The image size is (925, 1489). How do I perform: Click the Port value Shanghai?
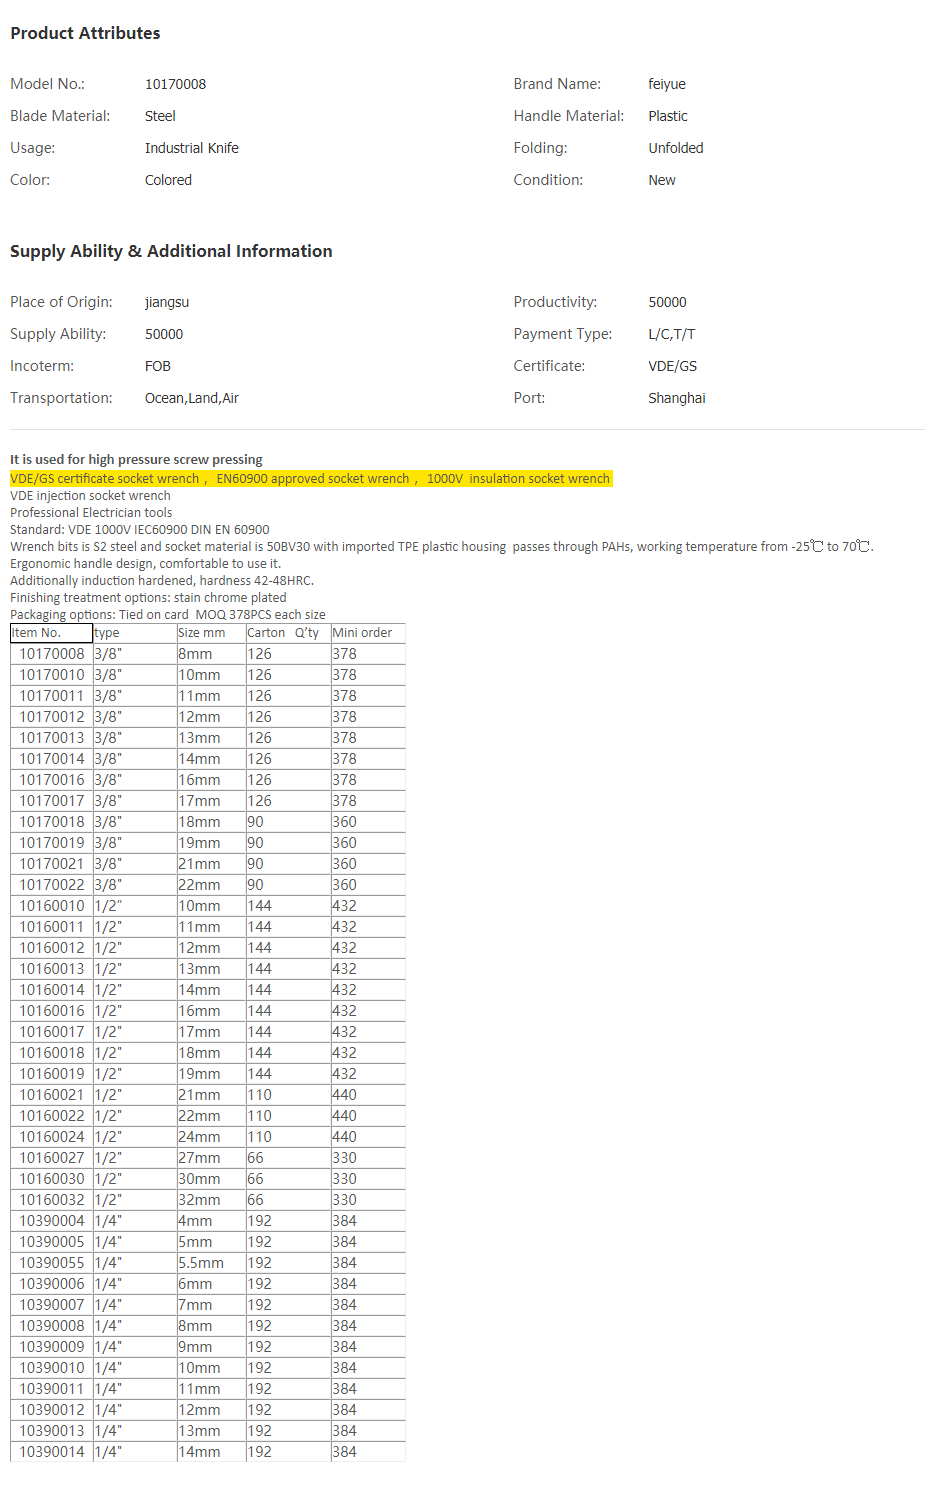tap(677, 398)
